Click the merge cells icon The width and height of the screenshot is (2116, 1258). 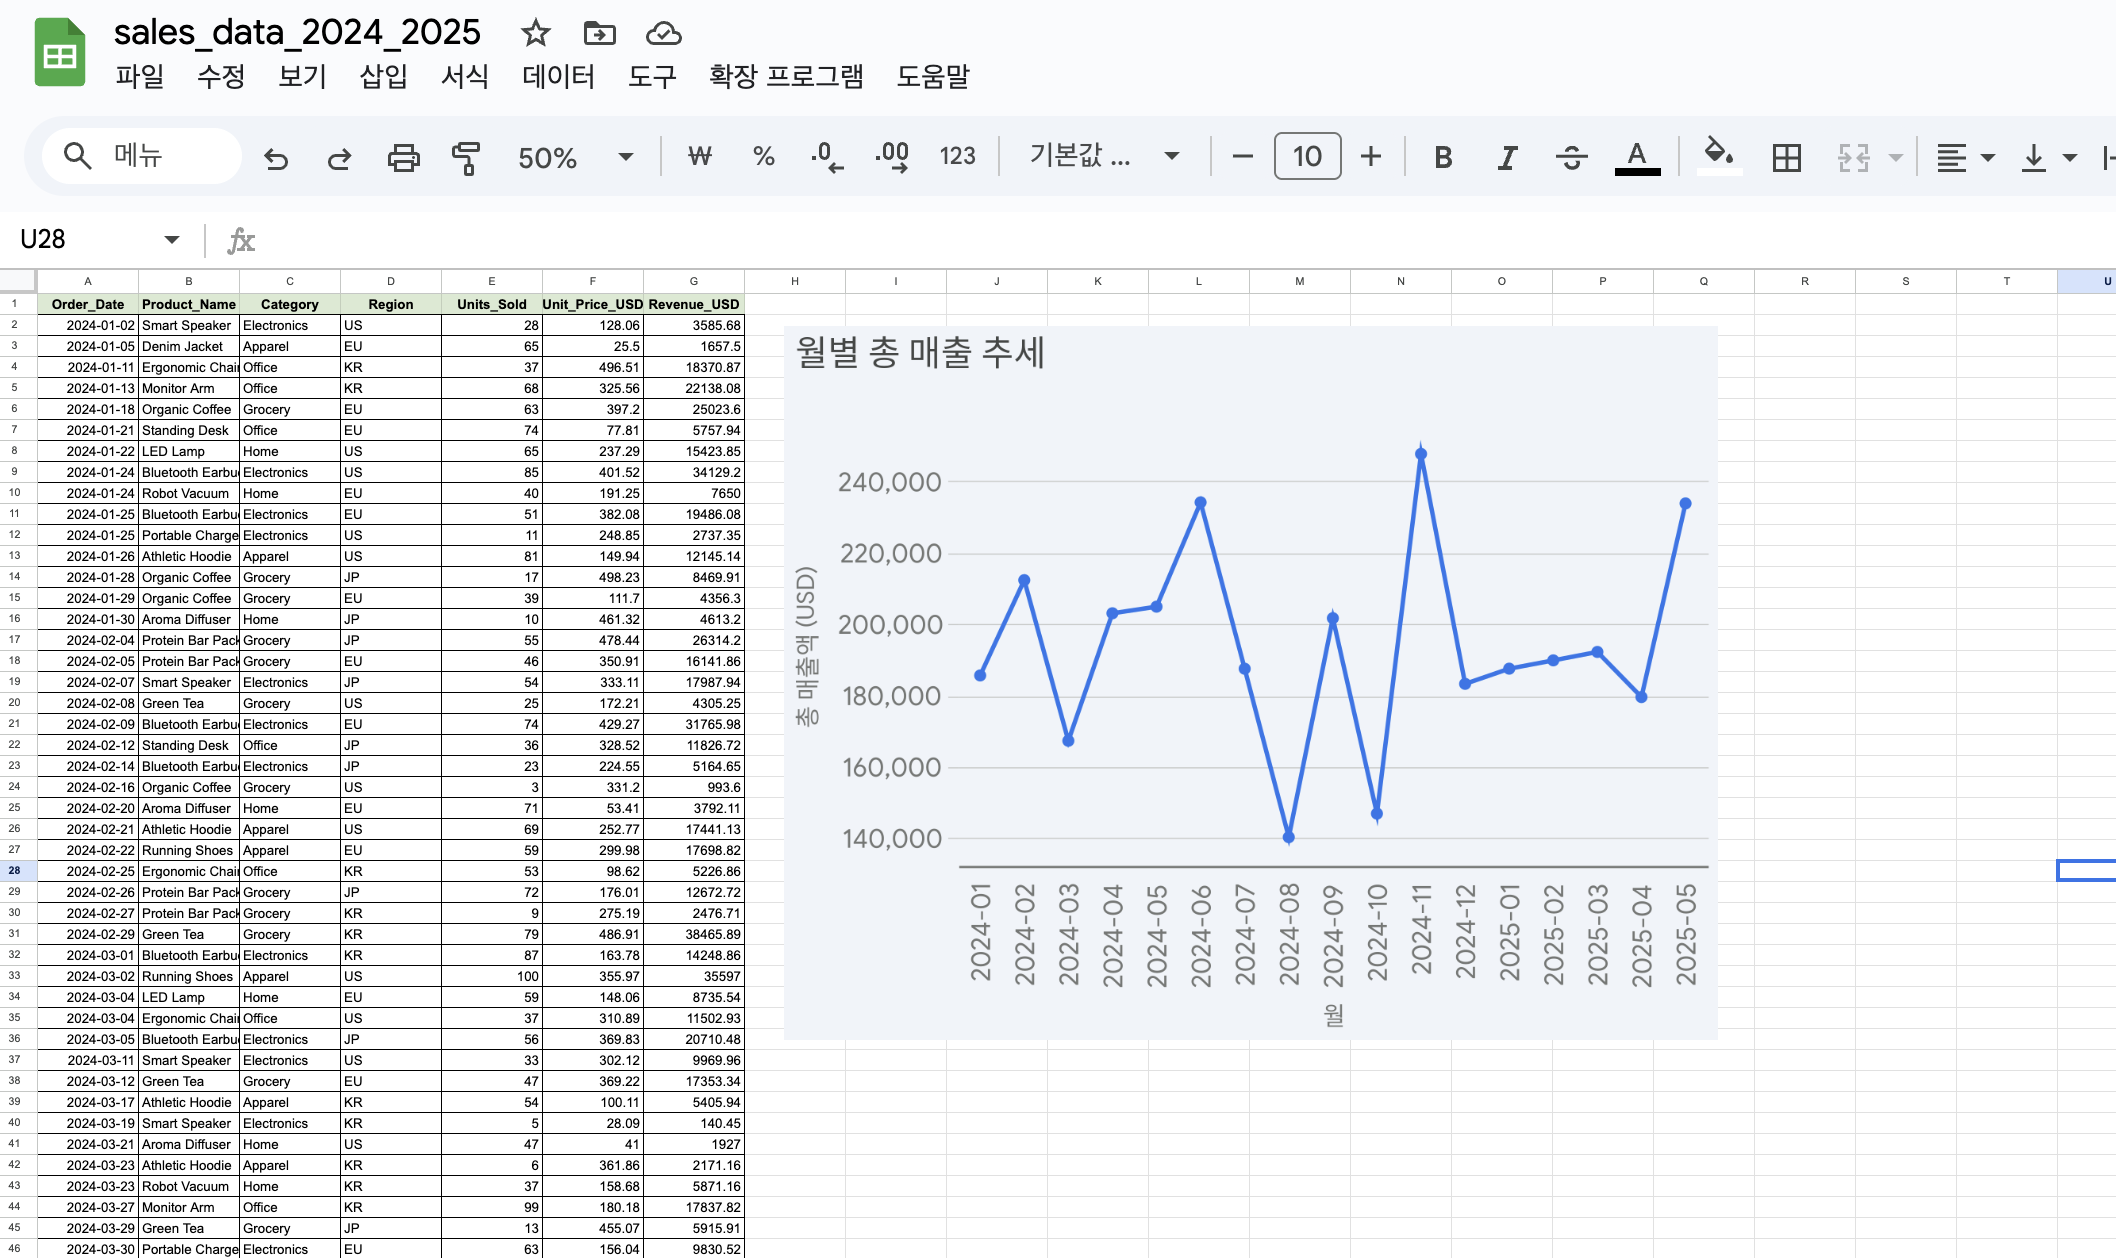click(x=1854, y=157)
